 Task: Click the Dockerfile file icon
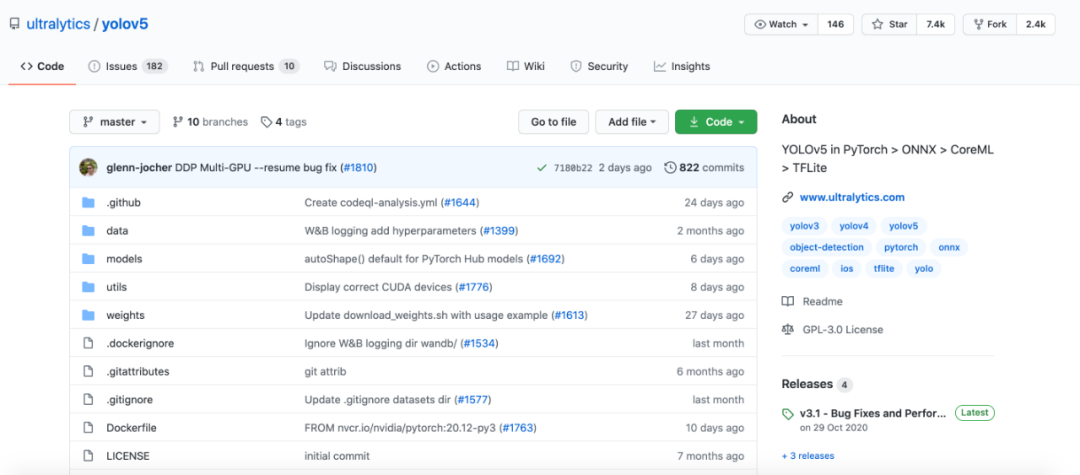pos(87,428)
